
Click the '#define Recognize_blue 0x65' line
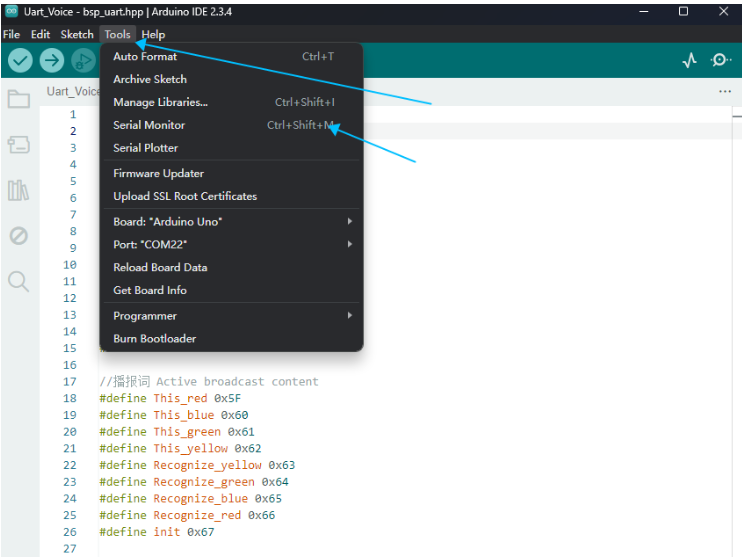[x=190, y=498]
